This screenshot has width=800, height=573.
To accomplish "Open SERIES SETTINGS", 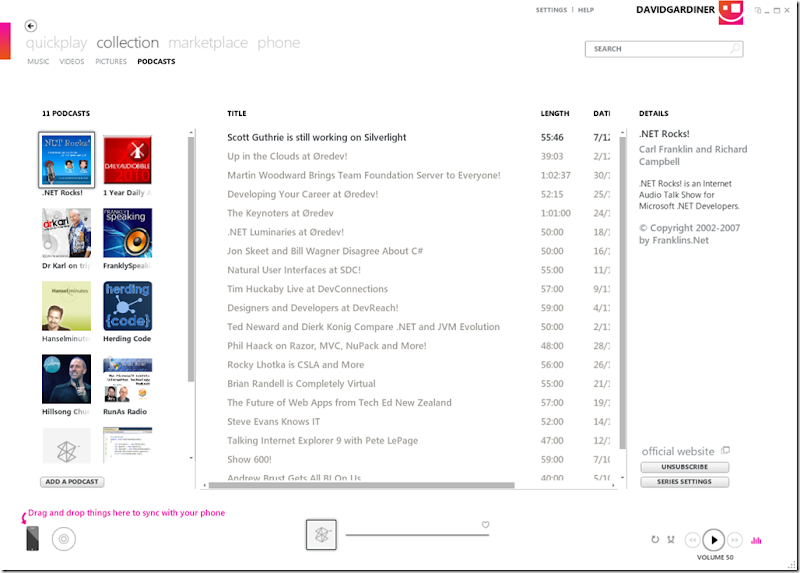I will pyautogui.click(x=684, y=482).
